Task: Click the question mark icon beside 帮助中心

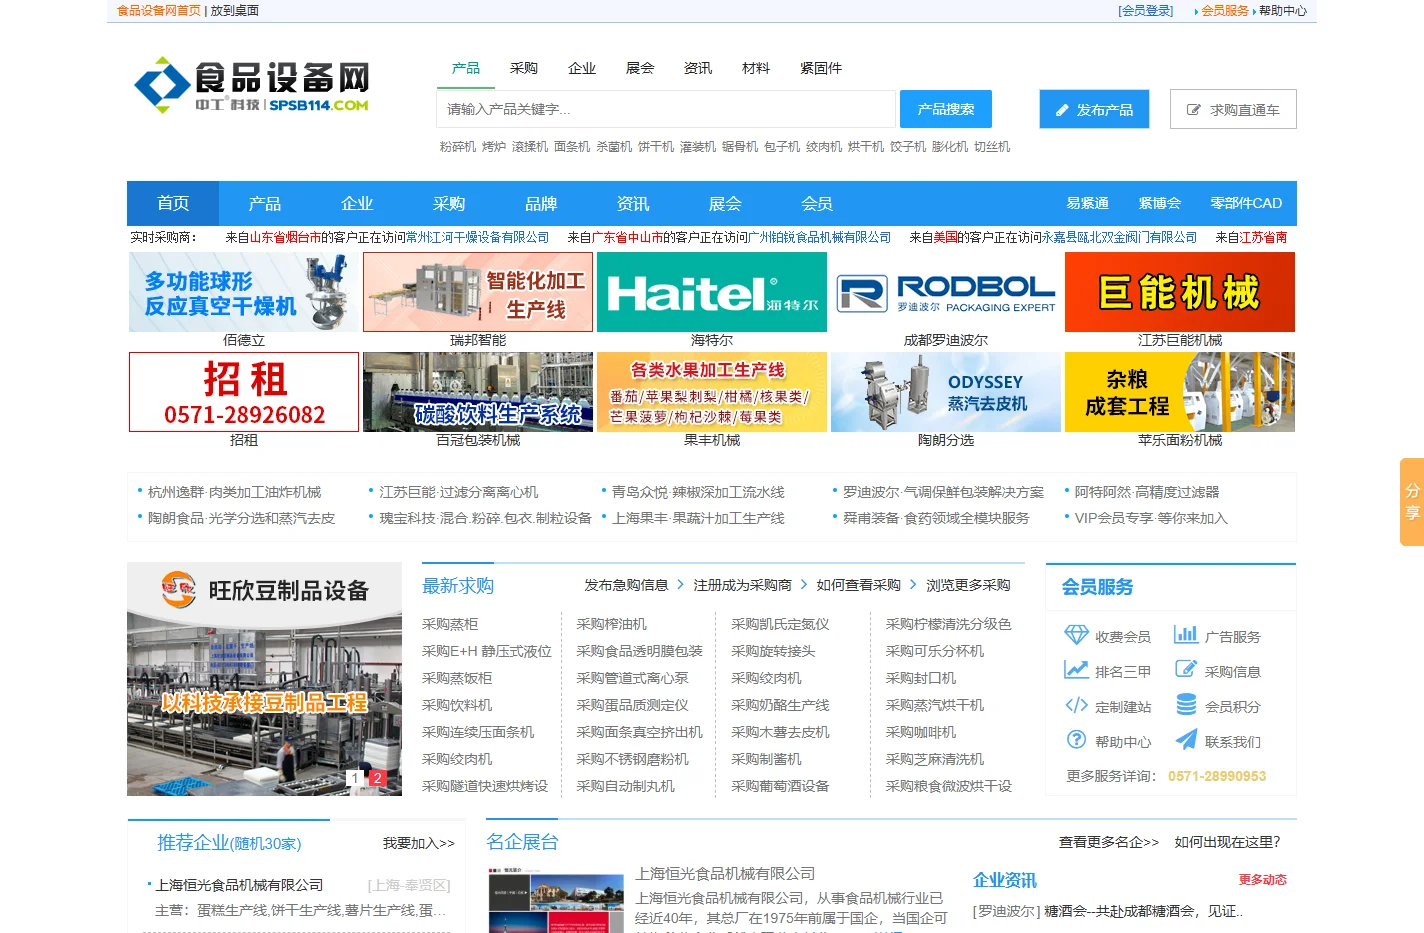Action: [1076, 740]
